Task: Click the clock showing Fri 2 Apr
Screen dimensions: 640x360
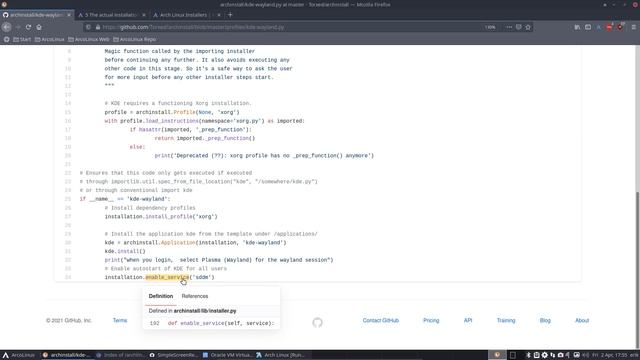Action: pyautogui.click(x=609, y=355)
